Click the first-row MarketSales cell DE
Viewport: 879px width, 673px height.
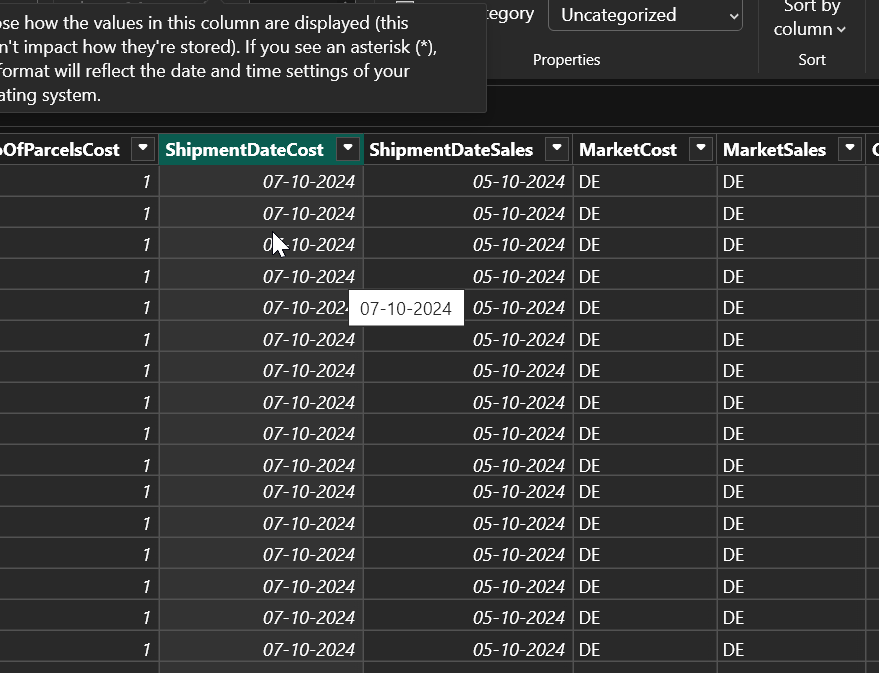tap(791, 182)
